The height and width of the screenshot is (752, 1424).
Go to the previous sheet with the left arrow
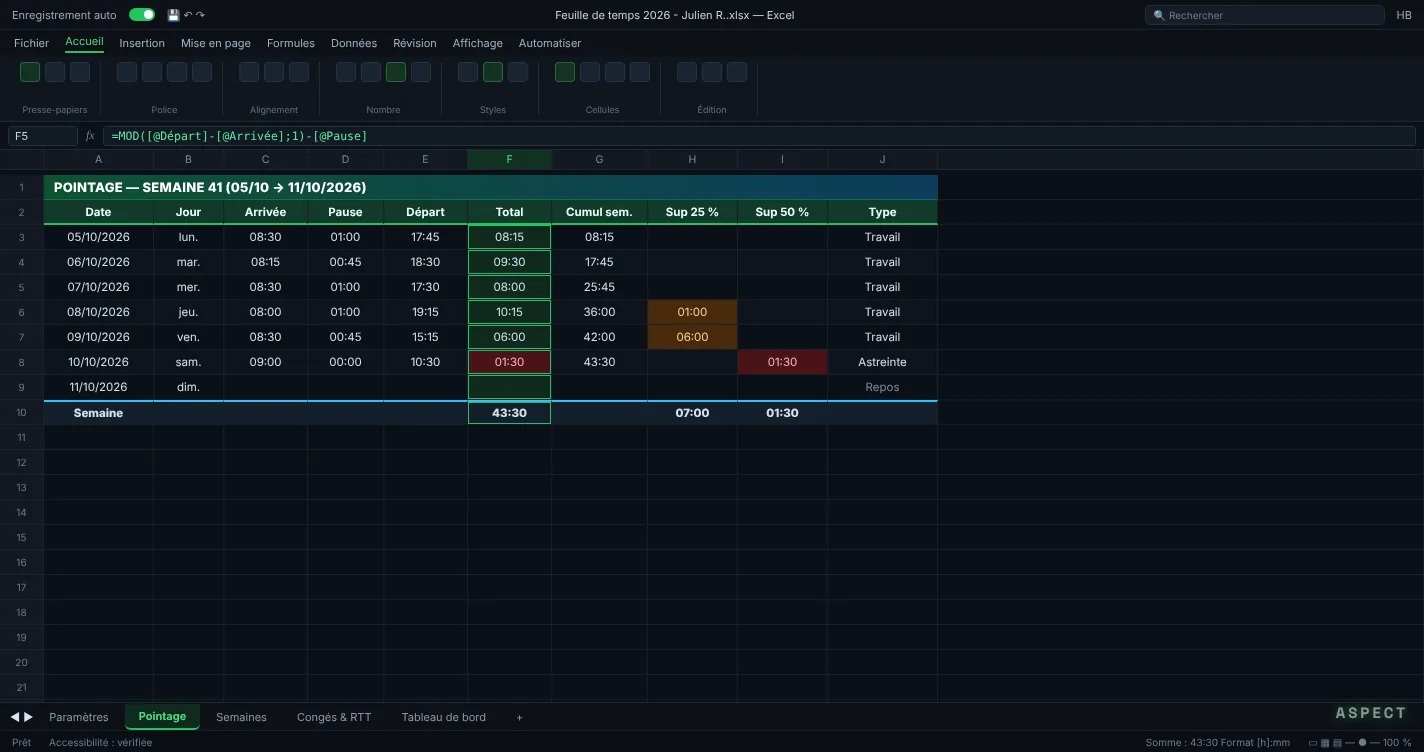click(x=15, y=717)
